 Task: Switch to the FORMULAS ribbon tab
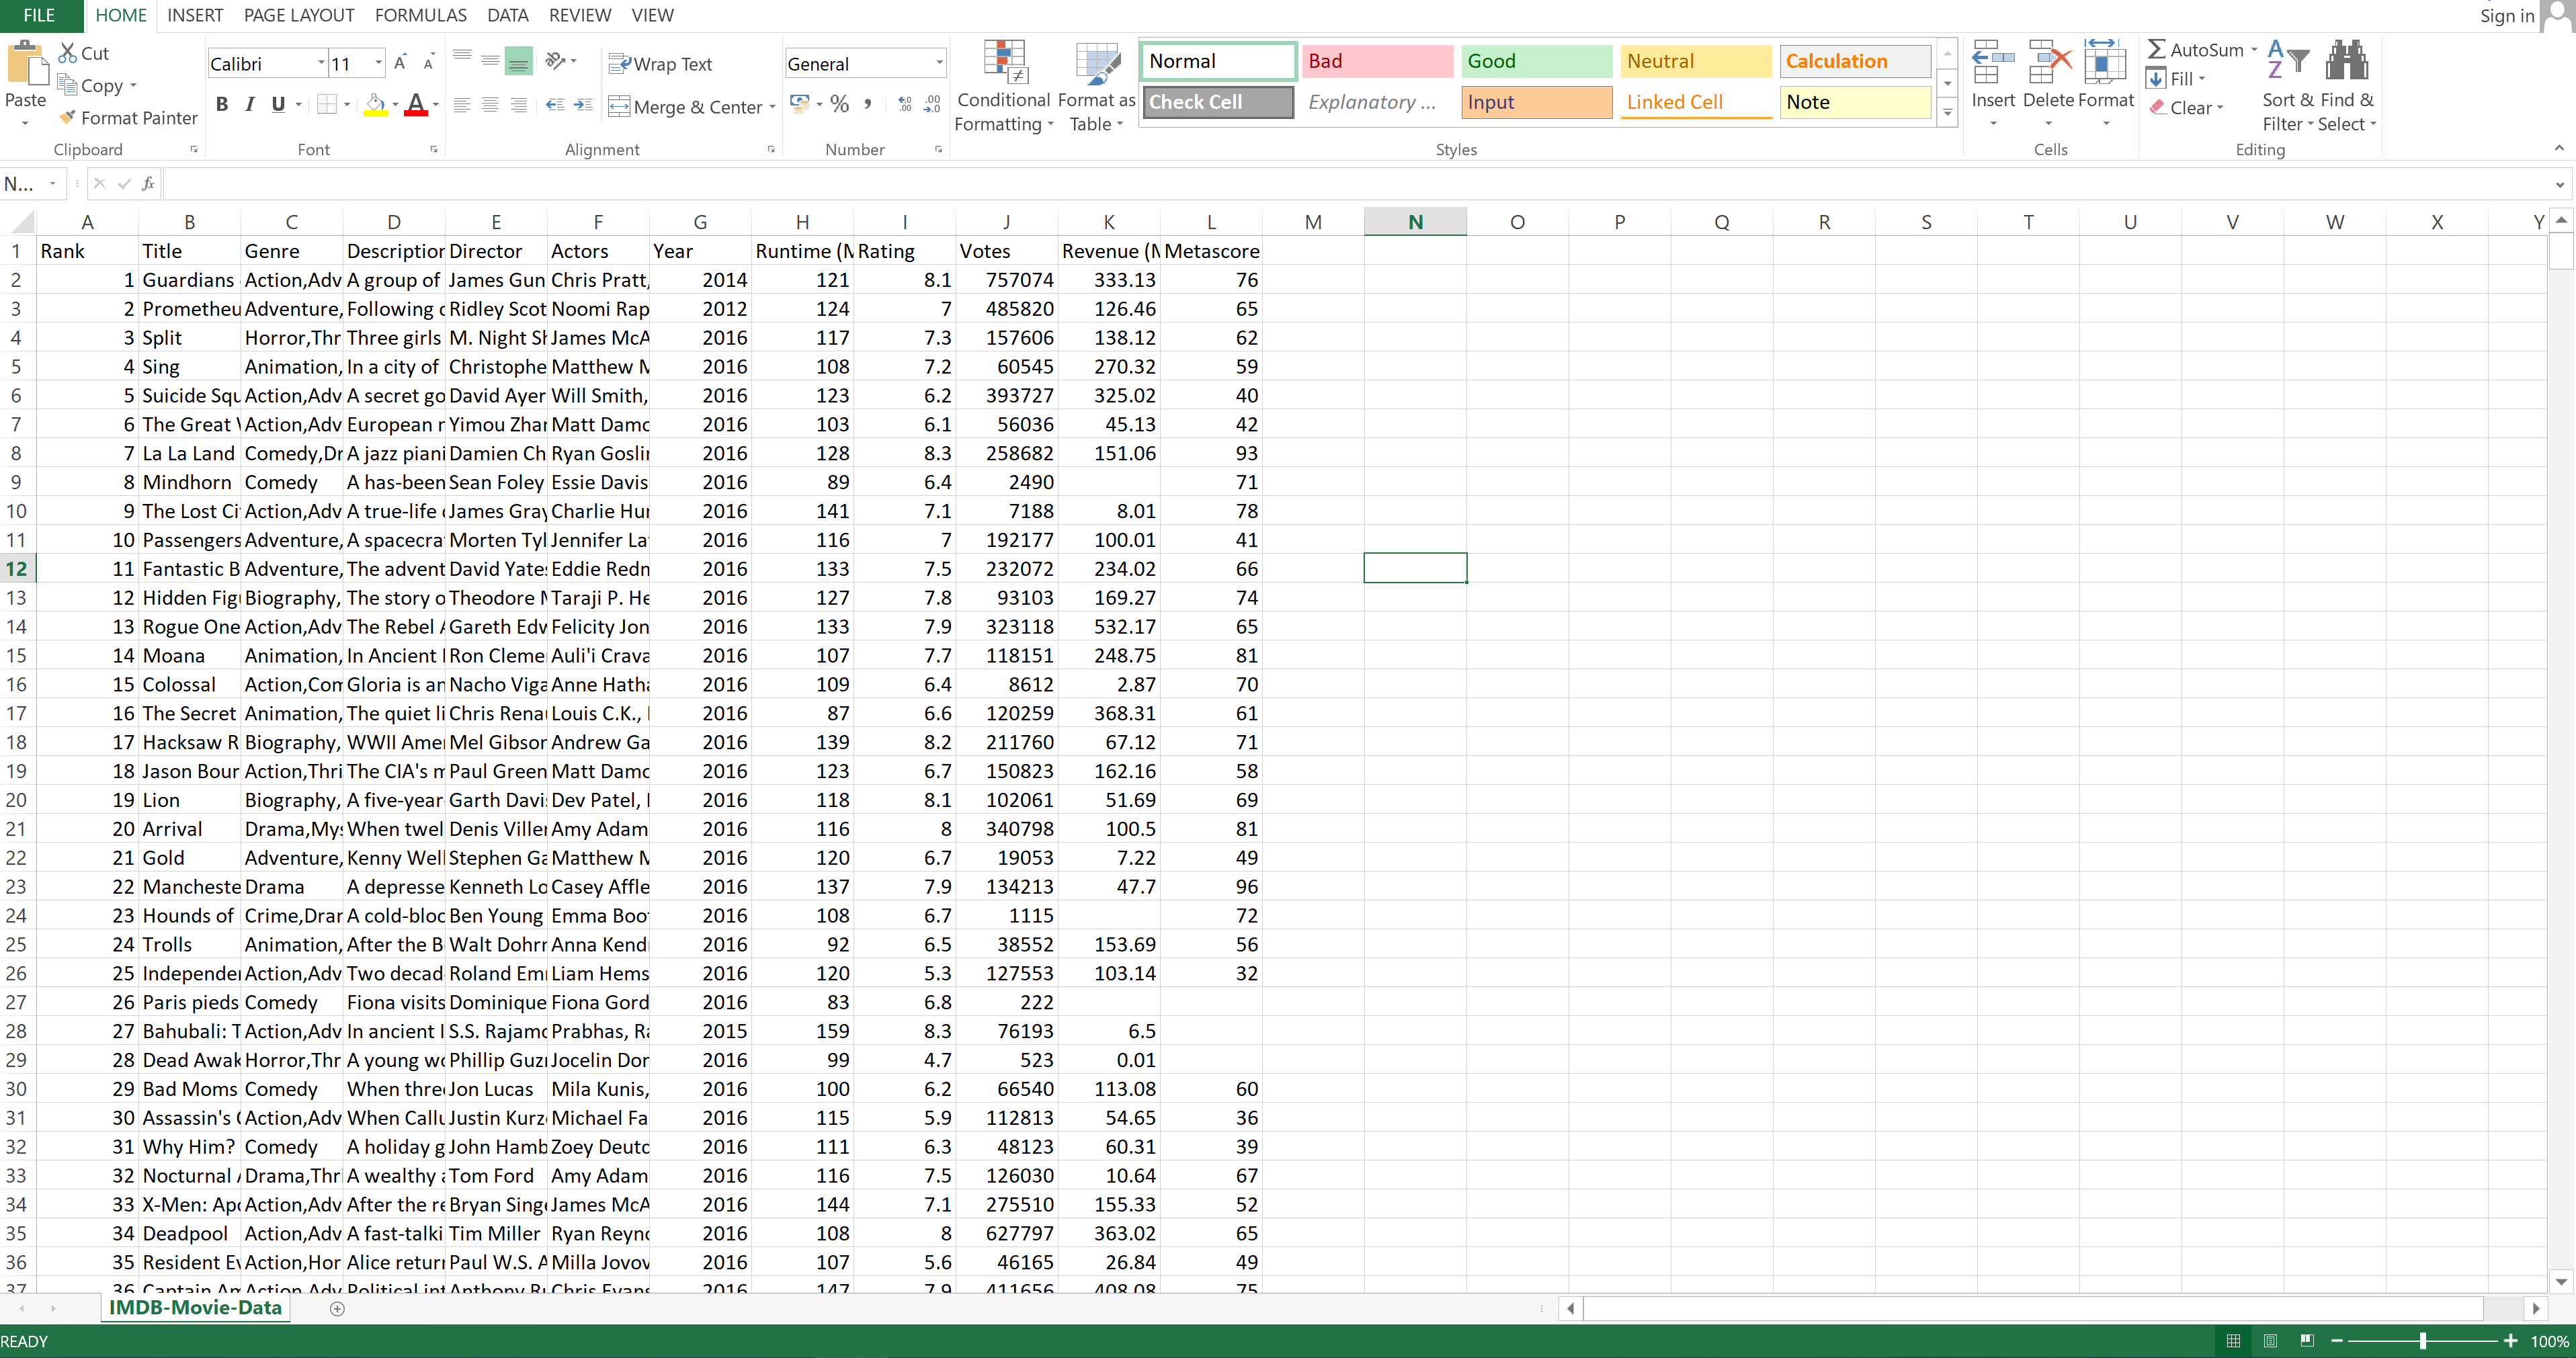(420, 15)
